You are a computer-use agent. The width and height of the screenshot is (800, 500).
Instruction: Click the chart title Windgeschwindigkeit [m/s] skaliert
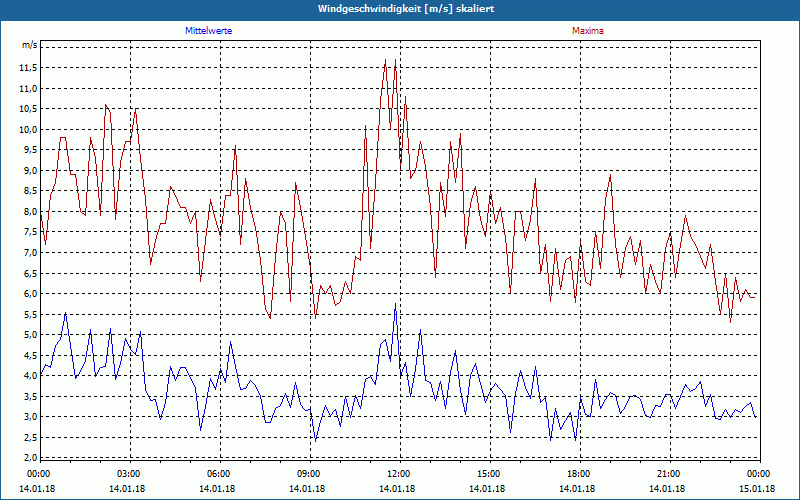406,9
